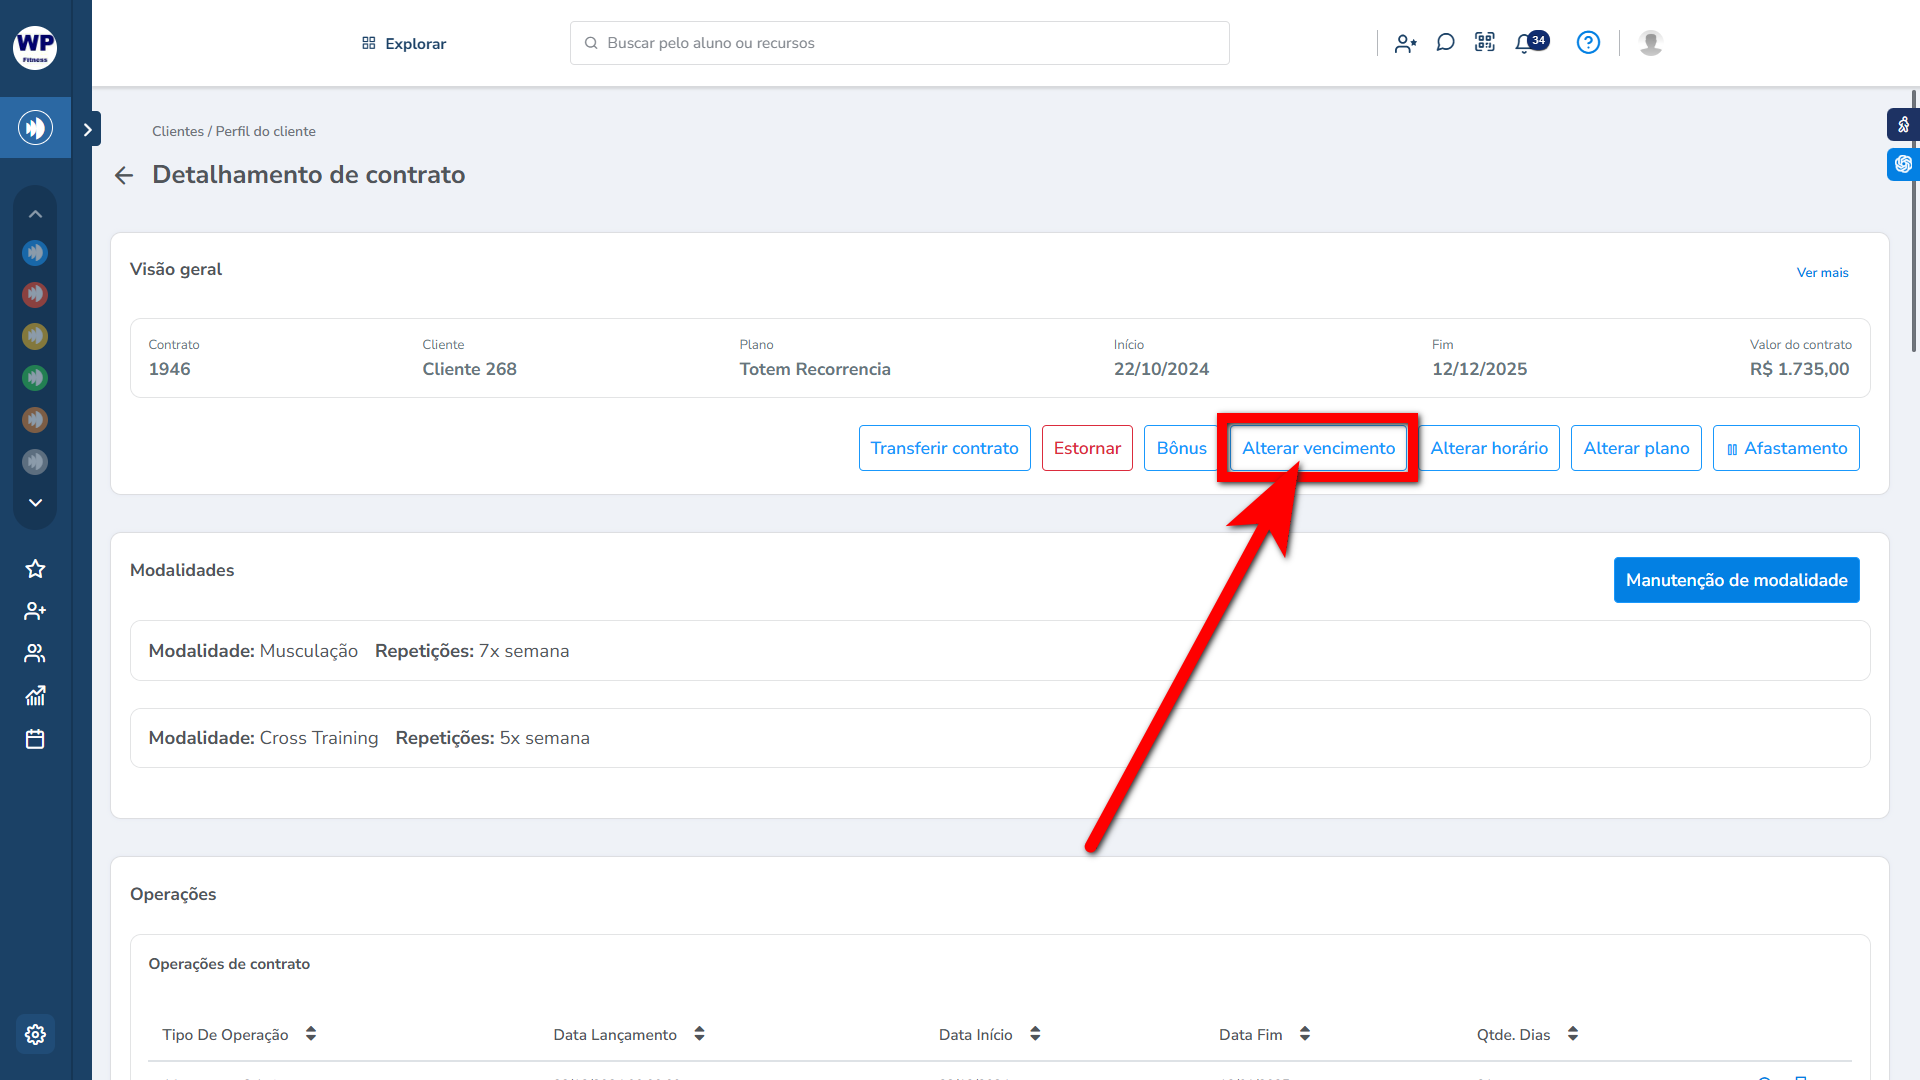The height and width of the screenshot is (1080, 1920).
Task: Open the calendar icon in sidebar
Action: [x=35, y=739]
